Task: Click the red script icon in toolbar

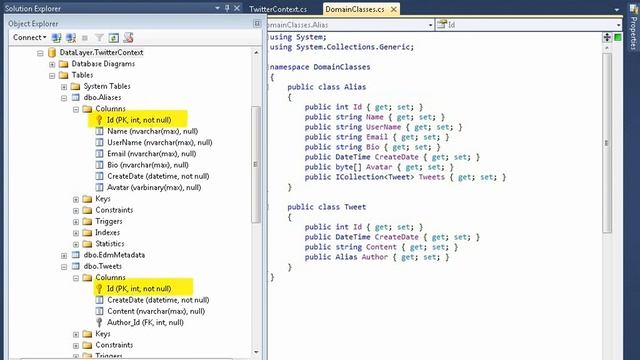Action: click(128, 38)
